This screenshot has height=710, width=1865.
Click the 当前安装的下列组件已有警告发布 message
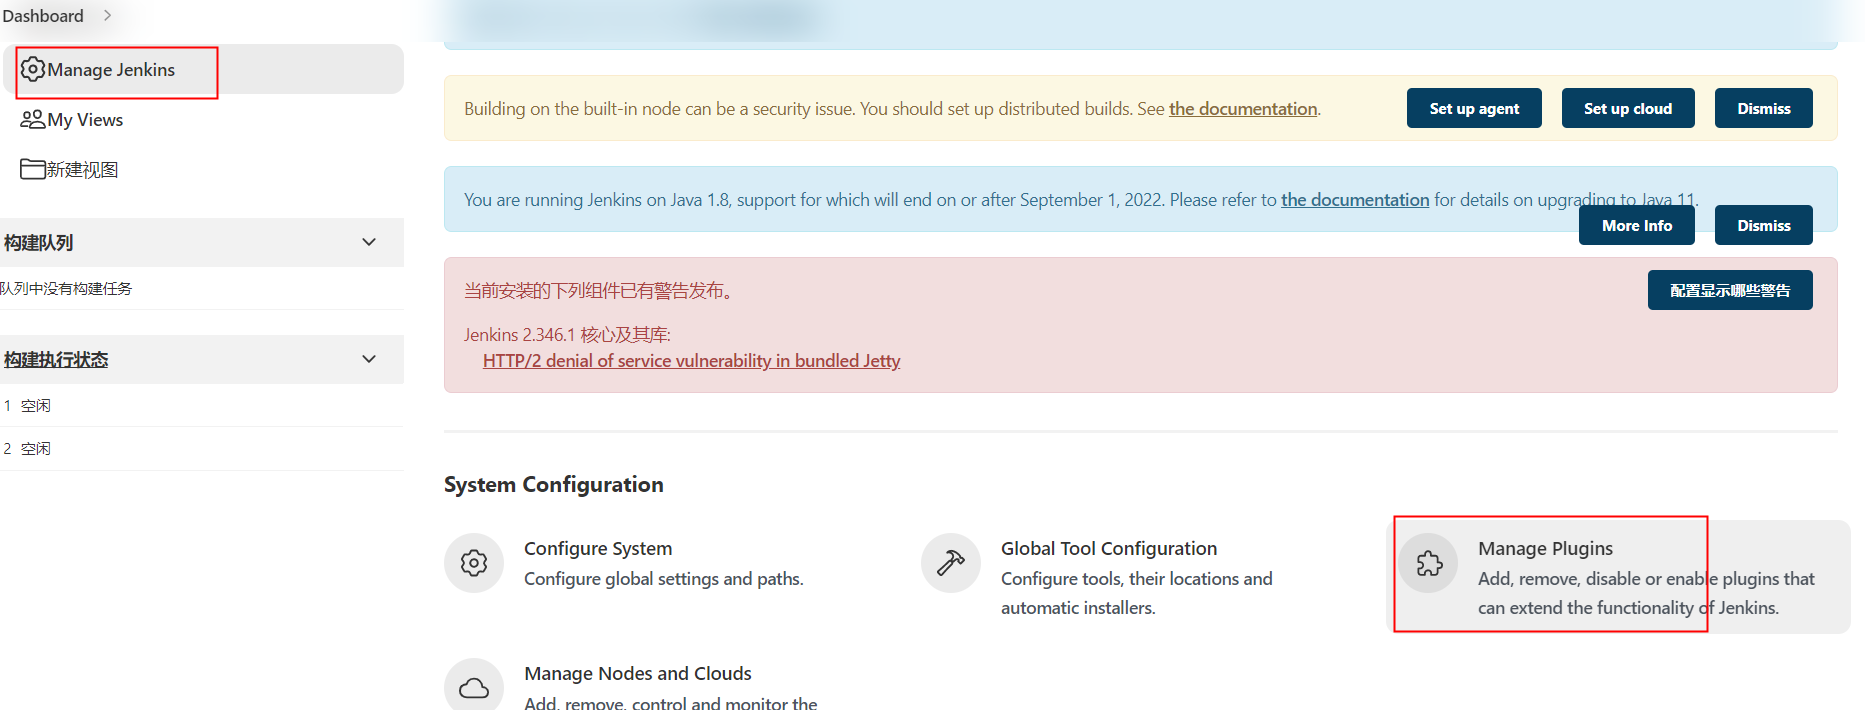tap(600, 290)
